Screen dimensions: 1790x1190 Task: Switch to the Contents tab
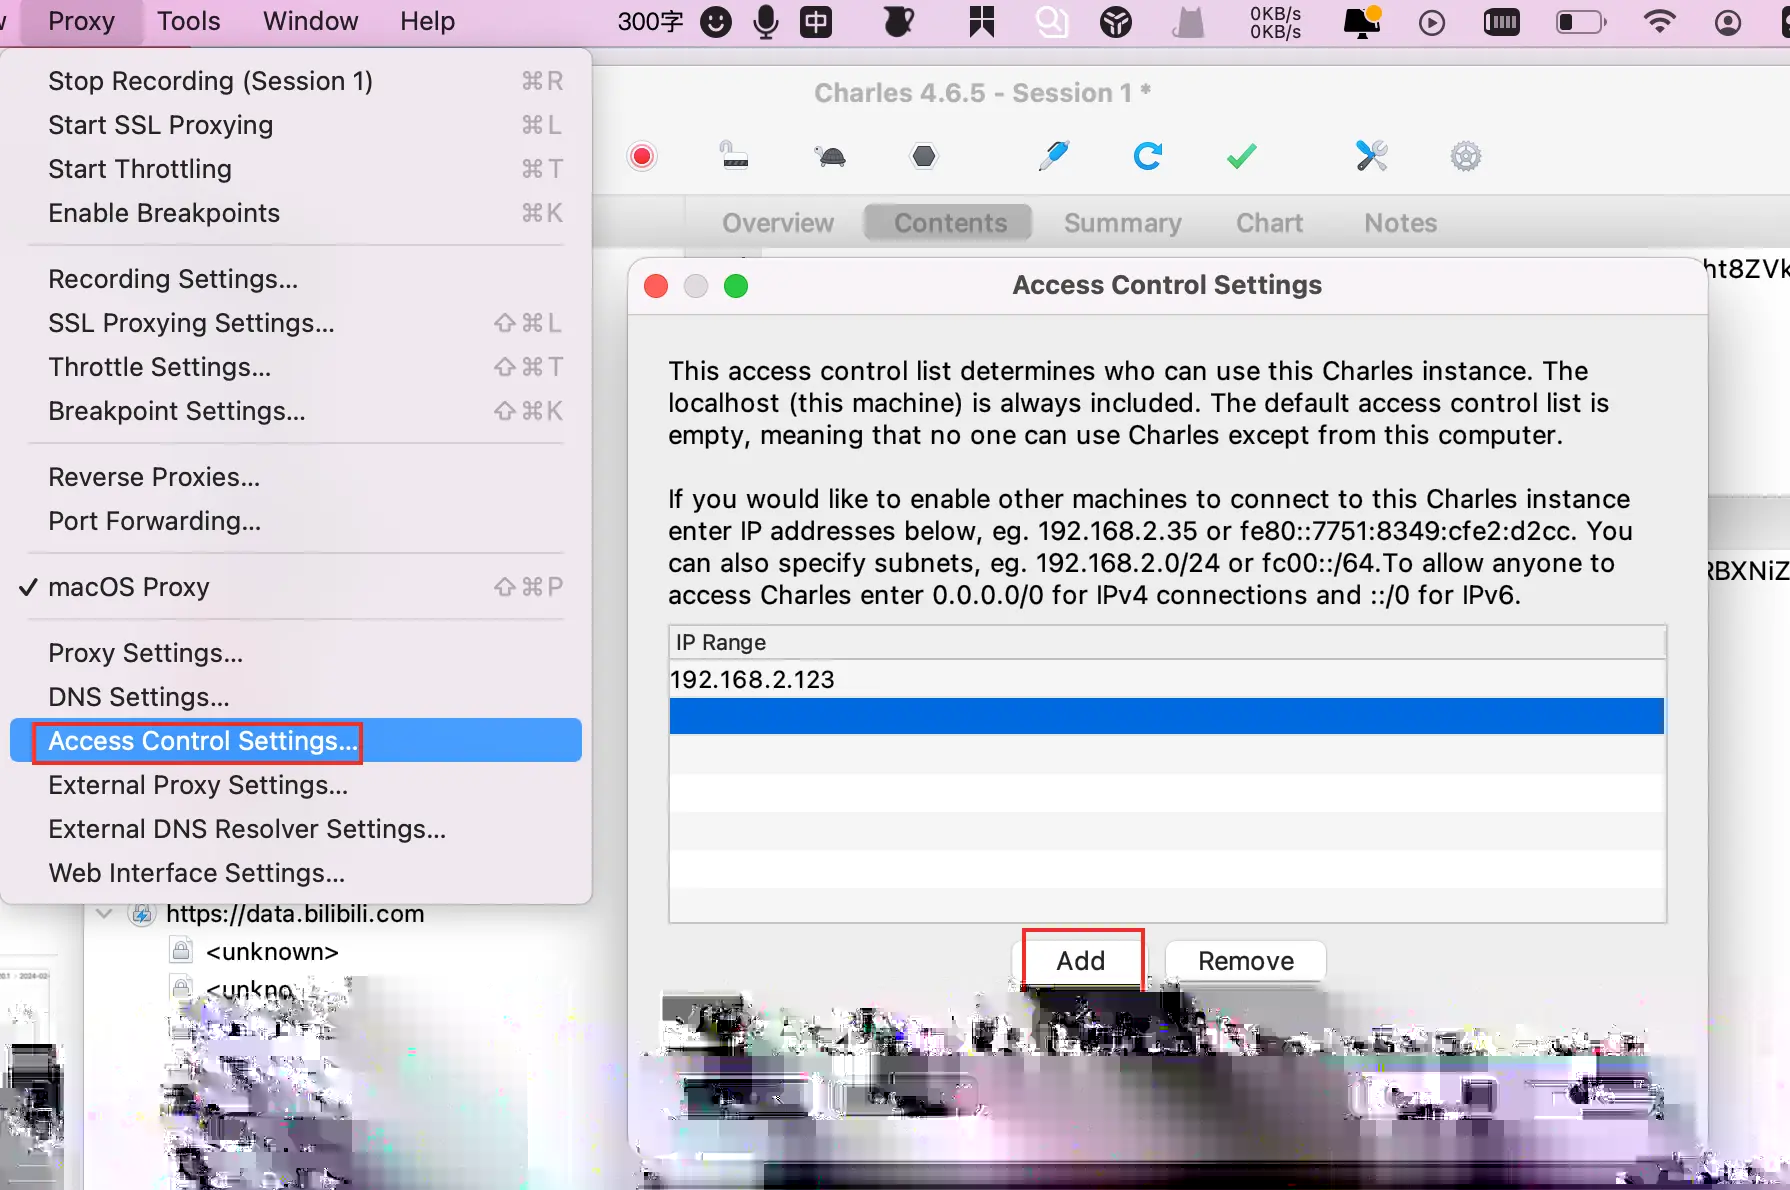pos(950,223)
